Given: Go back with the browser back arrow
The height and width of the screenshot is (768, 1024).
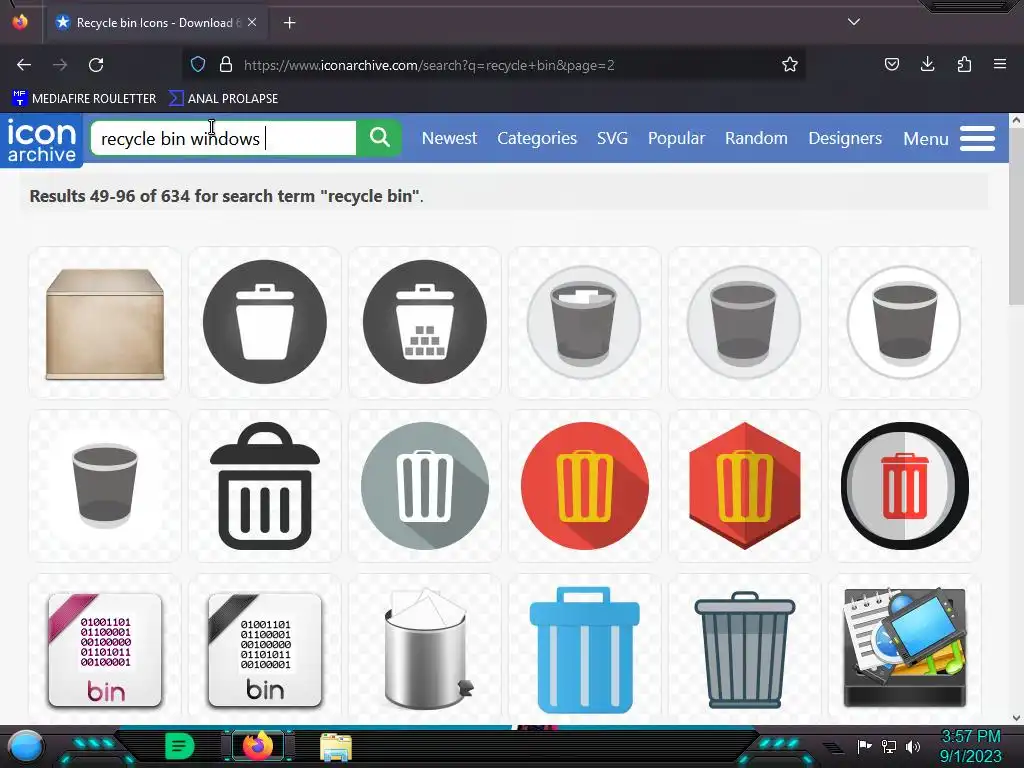Looking at the screenshot, I should coord(24,65).
